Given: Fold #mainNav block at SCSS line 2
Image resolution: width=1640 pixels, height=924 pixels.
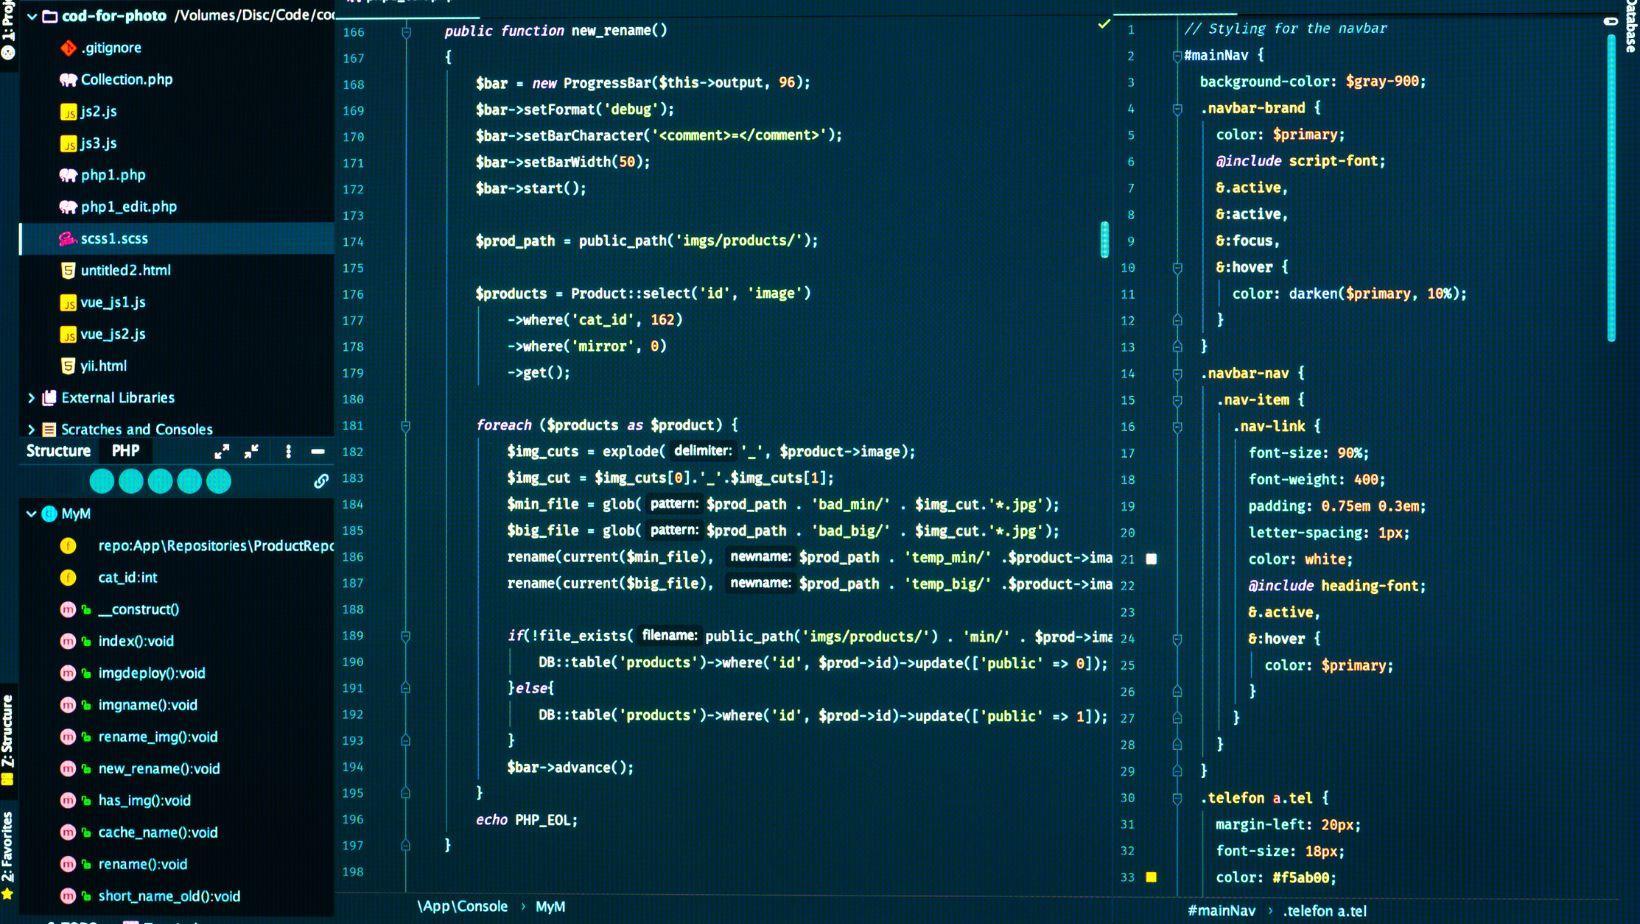Looking at the screenshot, I should [1177, 56].
